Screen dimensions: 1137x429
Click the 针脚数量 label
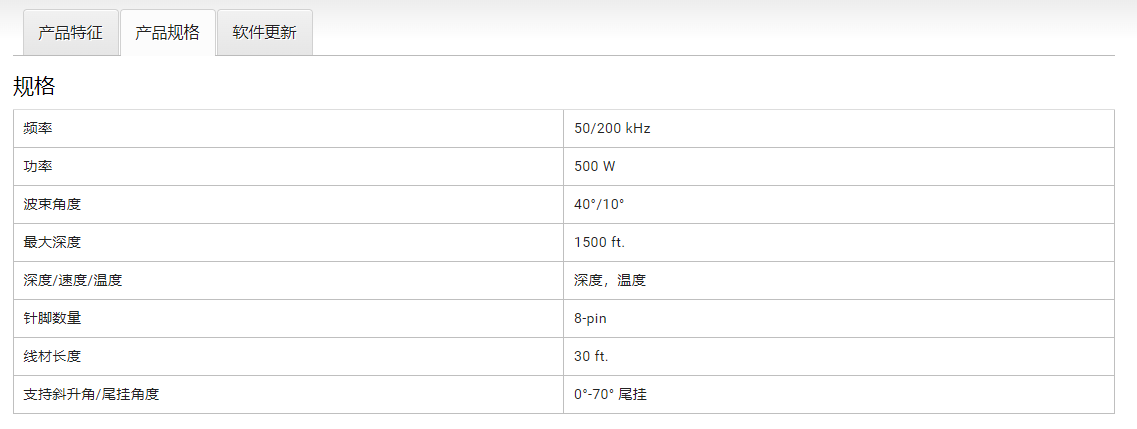pos(52,318)
